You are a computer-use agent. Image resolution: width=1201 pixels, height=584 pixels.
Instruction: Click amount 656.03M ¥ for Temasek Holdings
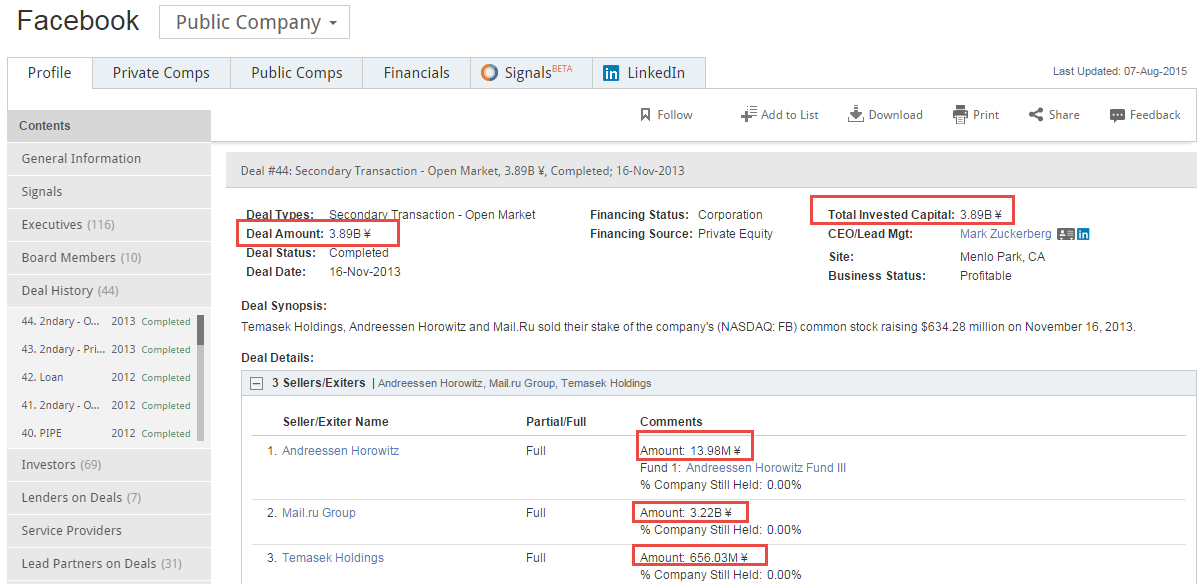(720, 558)
